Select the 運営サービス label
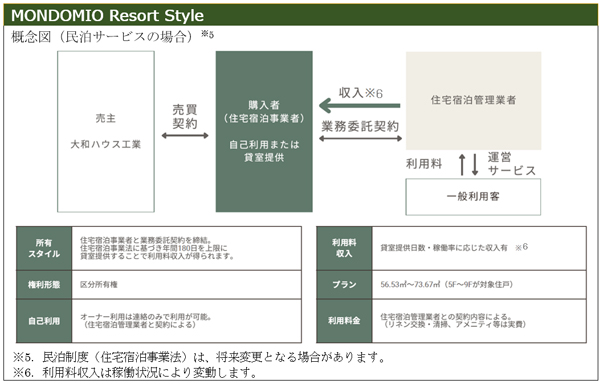The width and height of the screenshot is (600, 384). [x=512, y=164]
